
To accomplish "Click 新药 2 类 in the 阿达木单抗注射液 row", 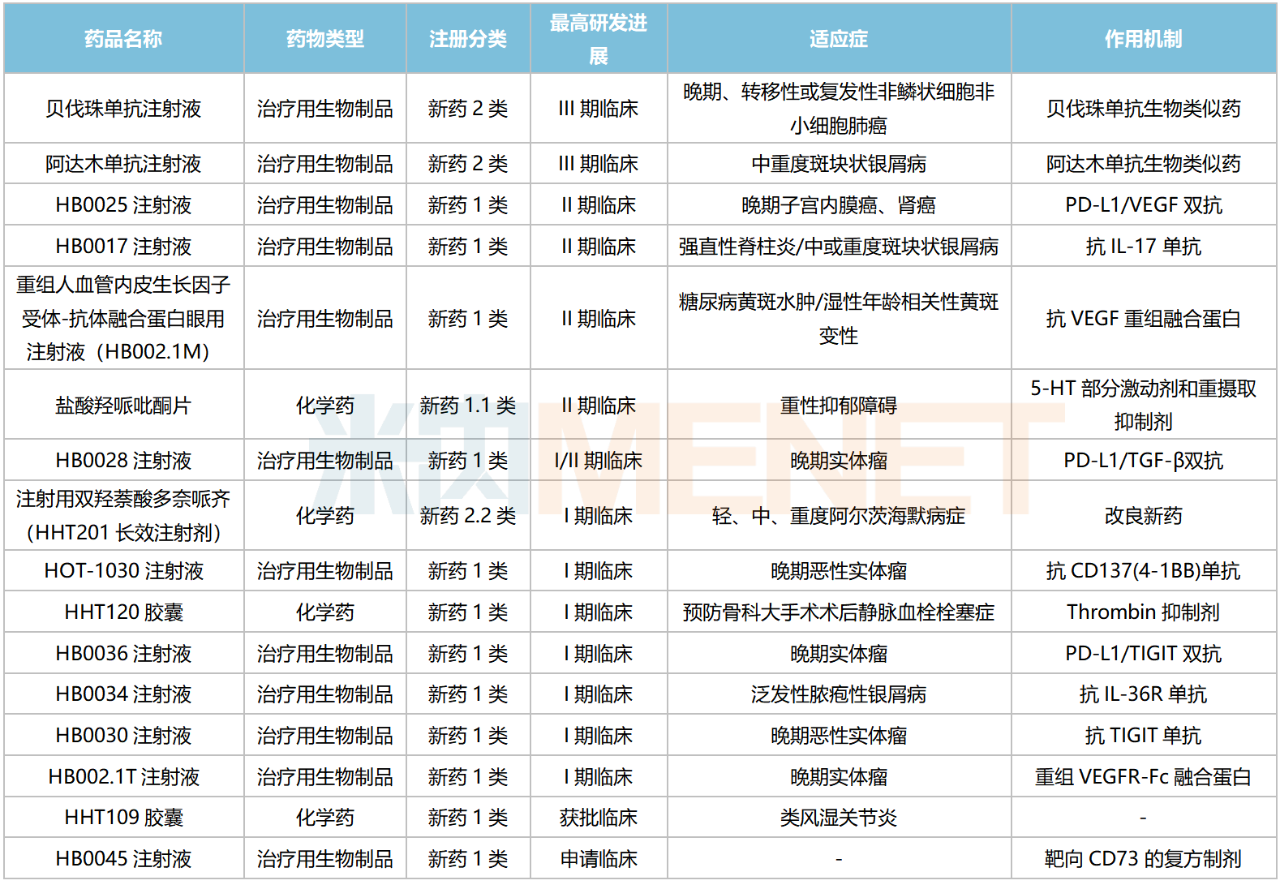I will coord(468,163).
